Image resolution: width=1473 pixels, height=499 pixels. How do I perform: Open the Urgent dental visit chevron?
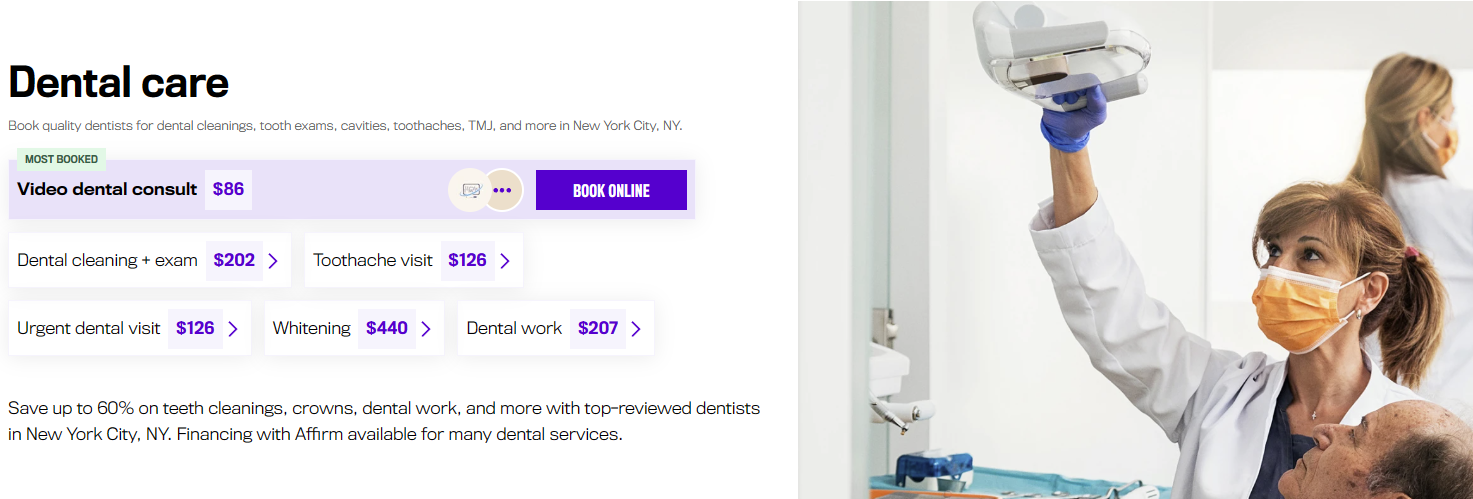pos(233,329)
